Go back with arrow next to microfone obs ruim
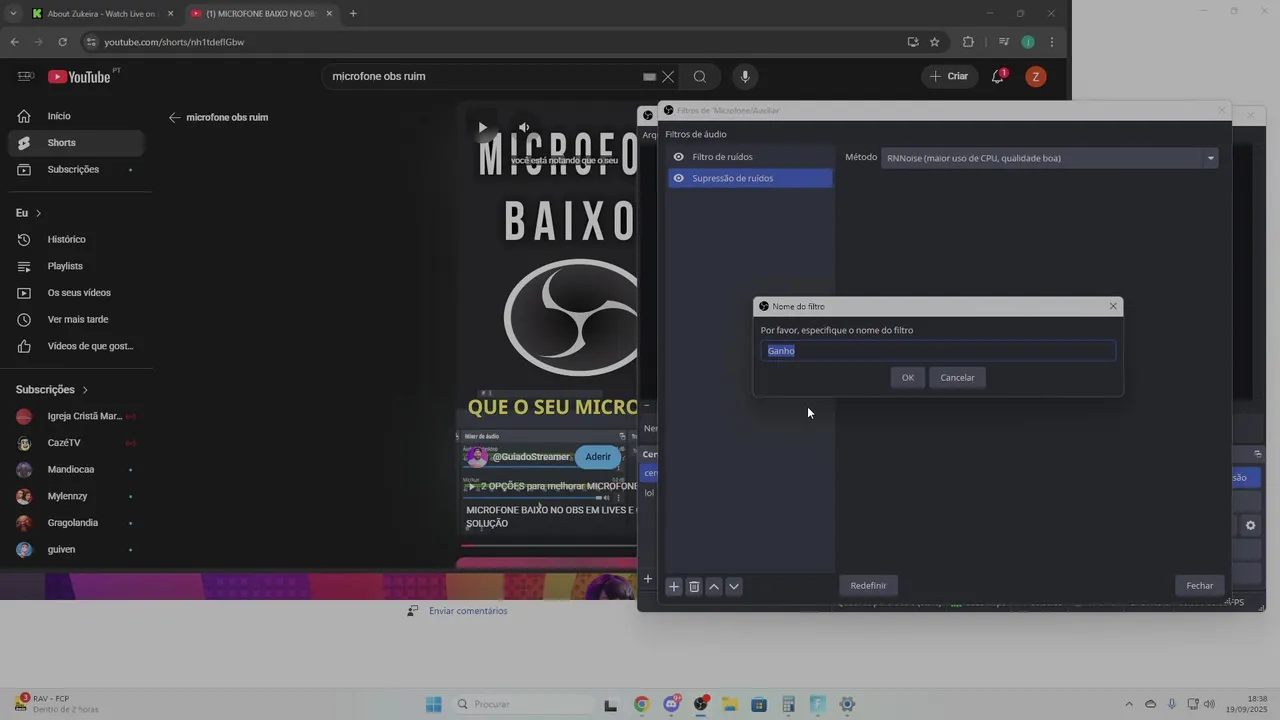Screen dimensions: 1280x720 pos(174,117)
